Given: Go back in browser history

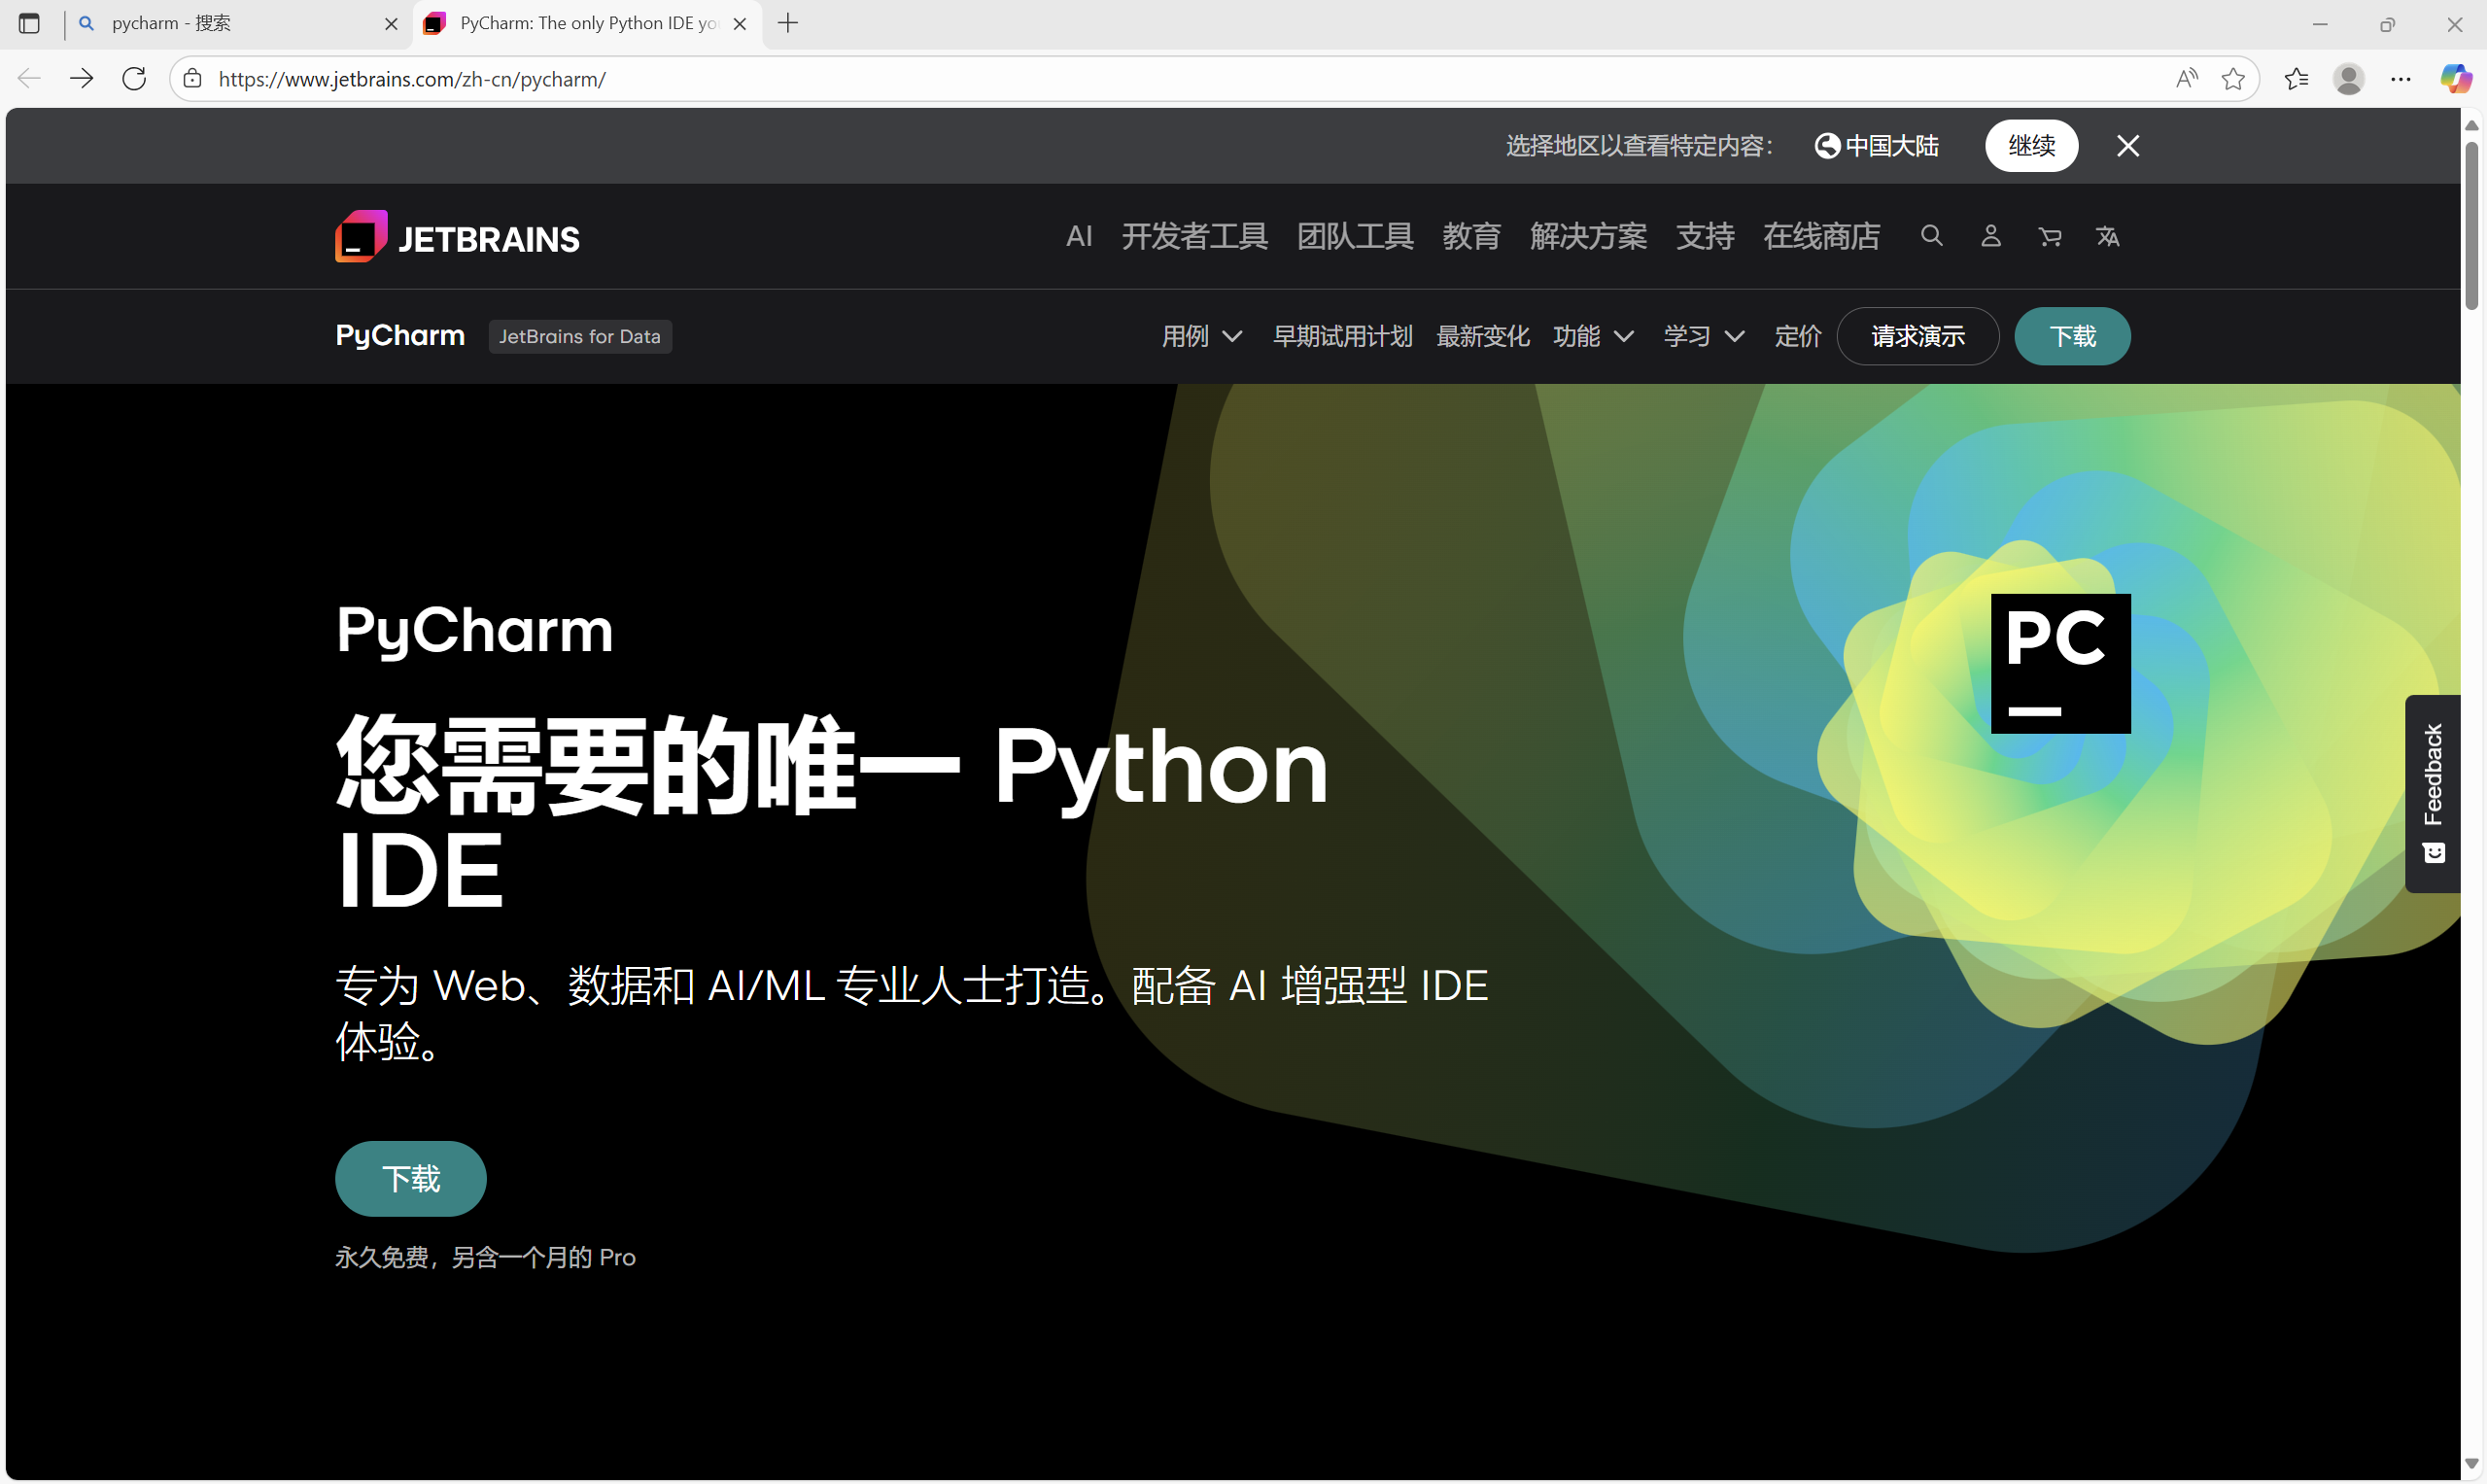Looking at the screenshot, I should [29, 79].
